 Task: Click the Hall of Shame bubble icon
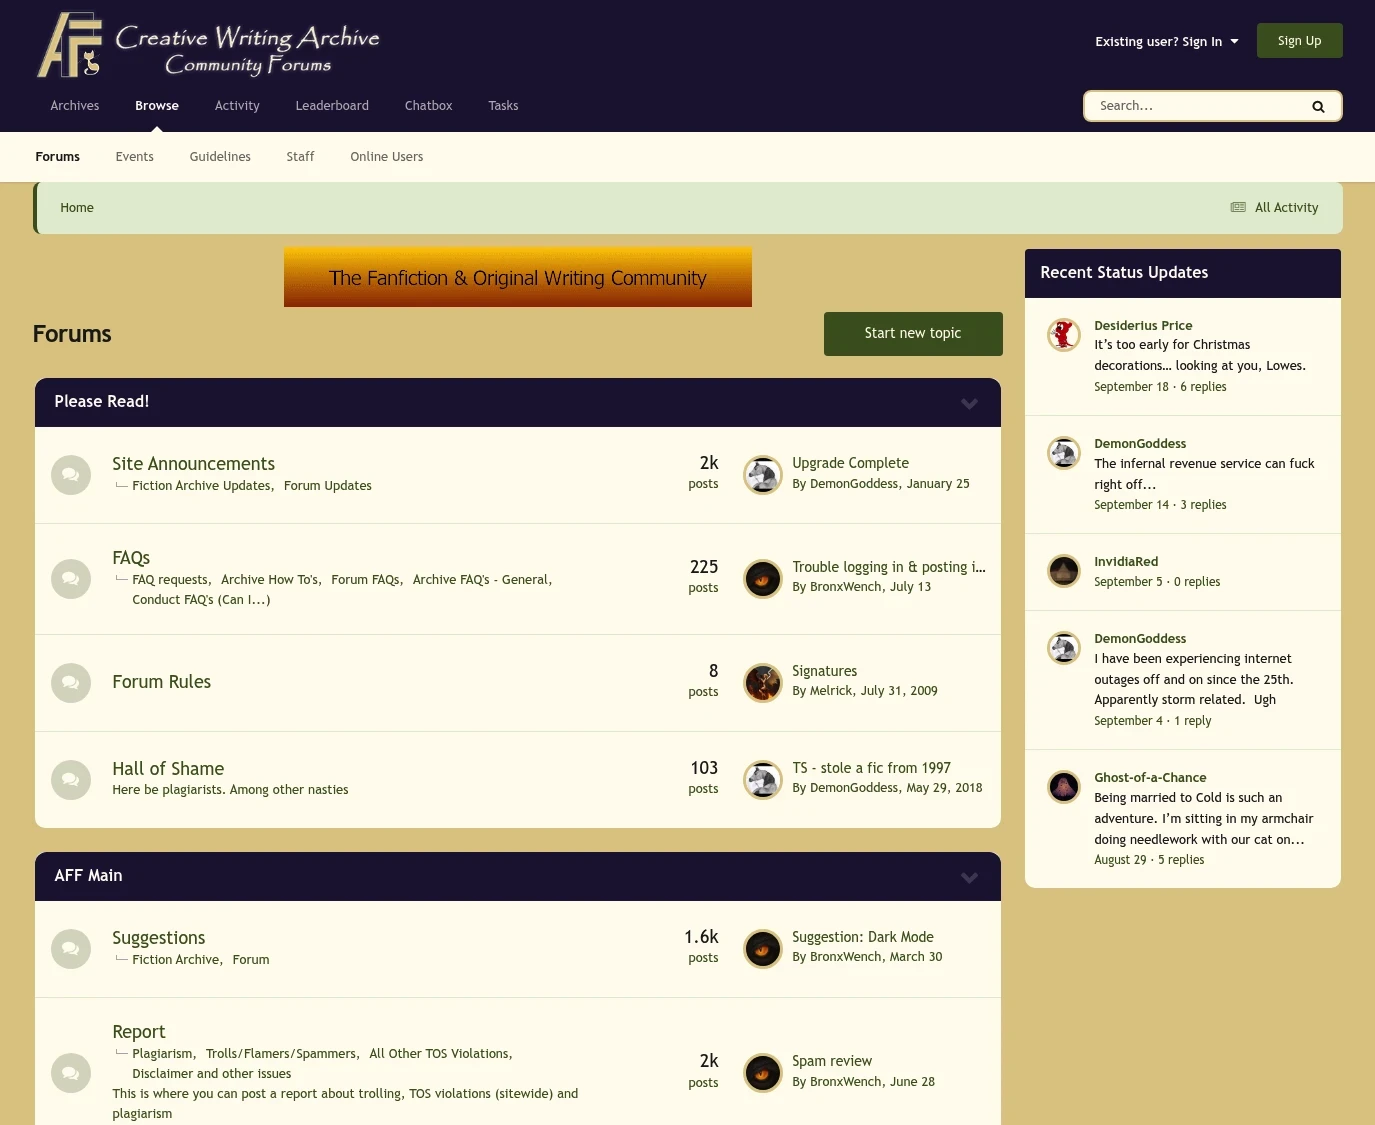click(71, 780)
